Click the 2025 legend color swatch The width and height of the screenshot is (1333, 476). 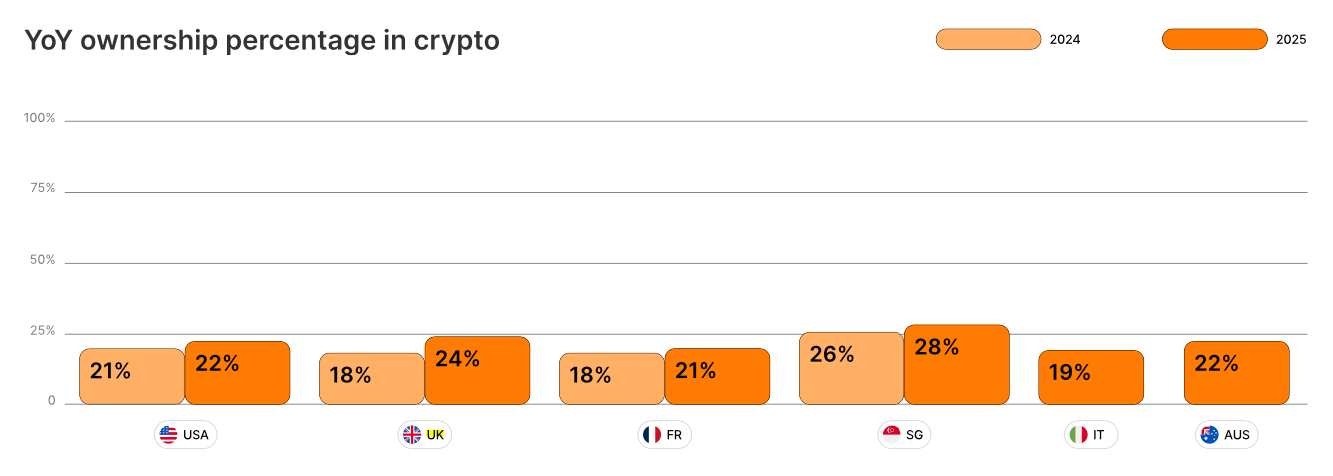click(1214, 39)
